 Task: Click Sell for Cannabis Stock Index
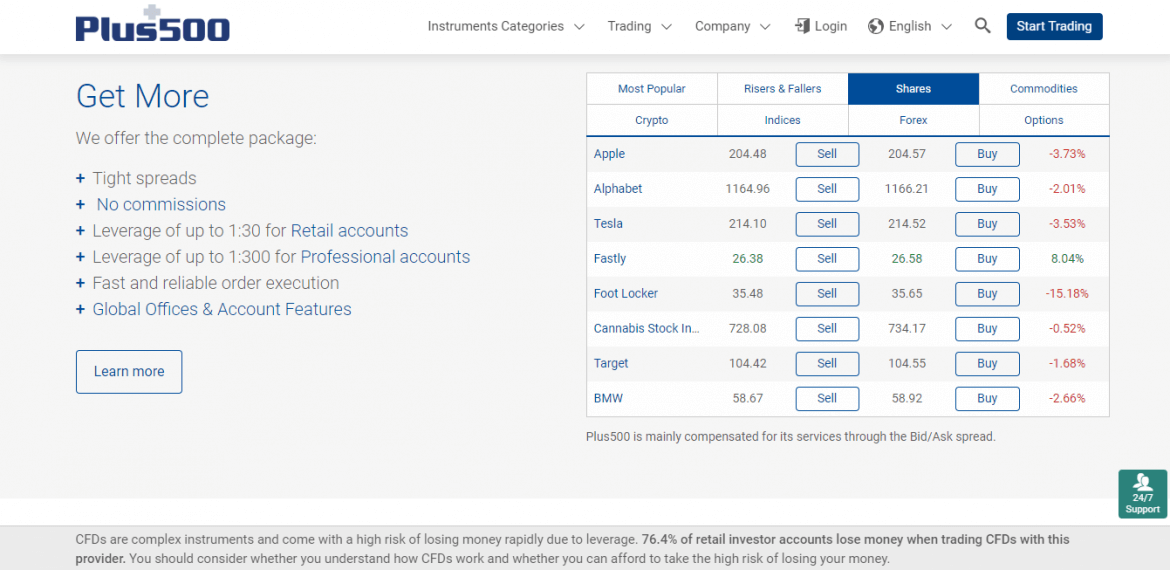827,328
